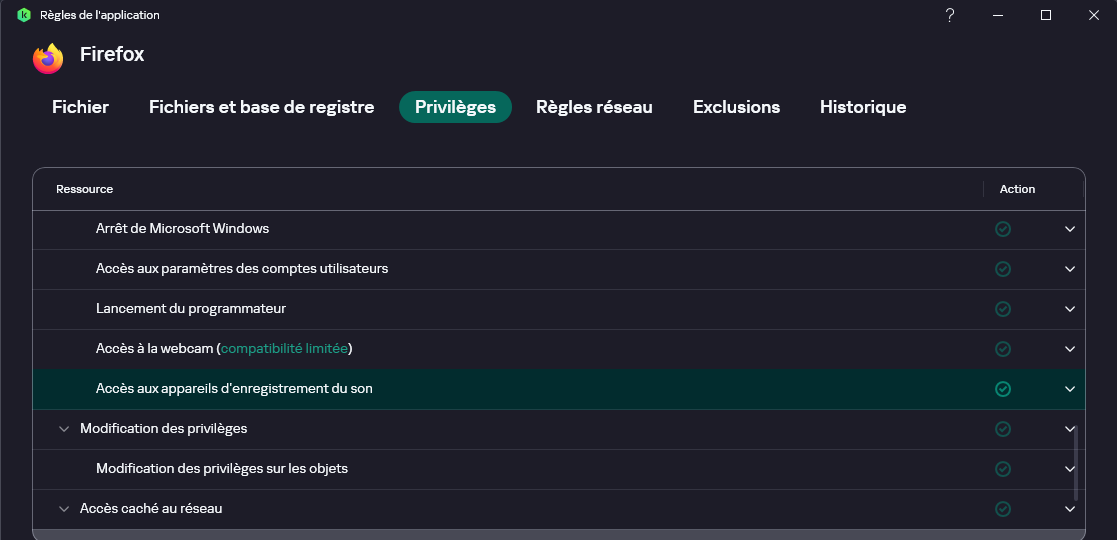Viewport: 1117px width, 540px height.
Task: Click the allow icon for Accès à la webcam
Action: point(1002,349)
